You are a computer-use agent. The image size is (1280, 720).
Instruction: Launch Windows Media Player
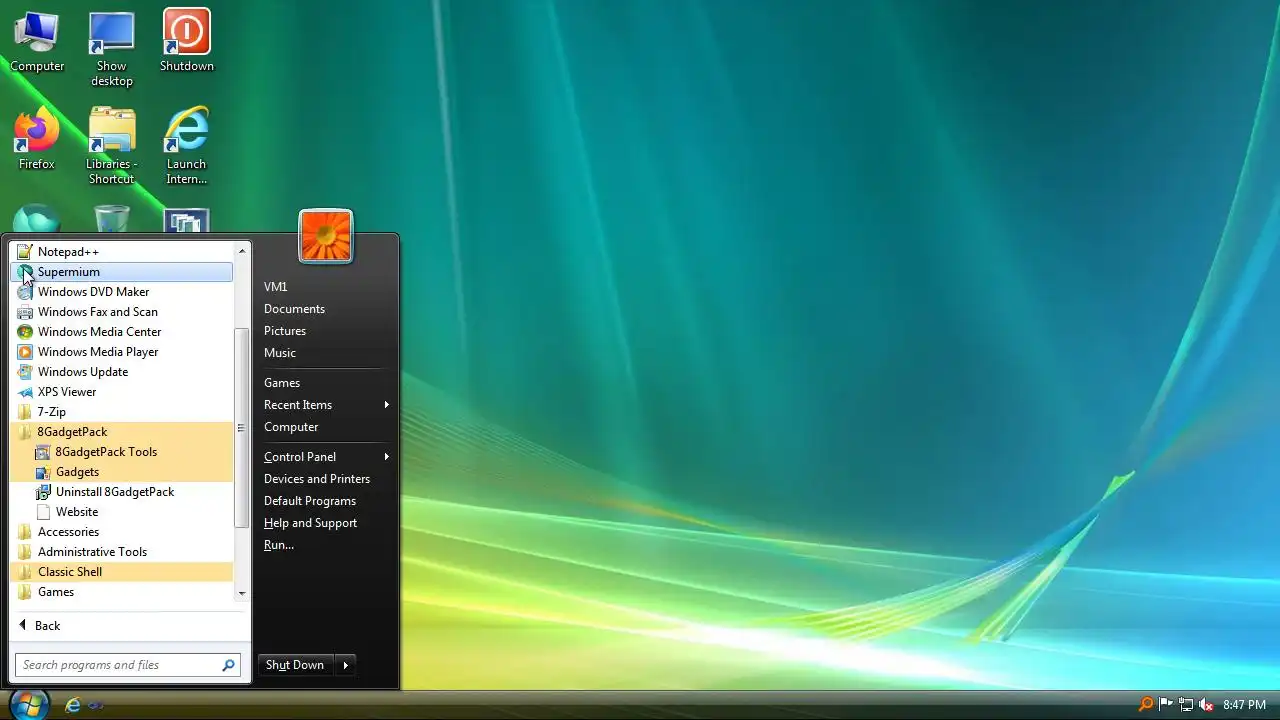pos(121,352)
